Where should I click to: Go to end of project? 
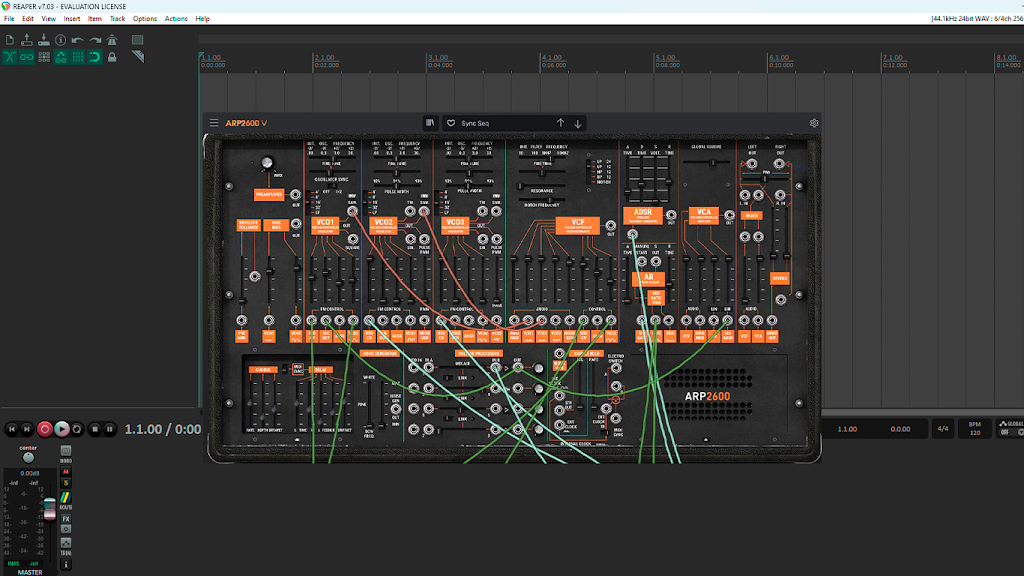pyautogui.click(x=27, y=429)
